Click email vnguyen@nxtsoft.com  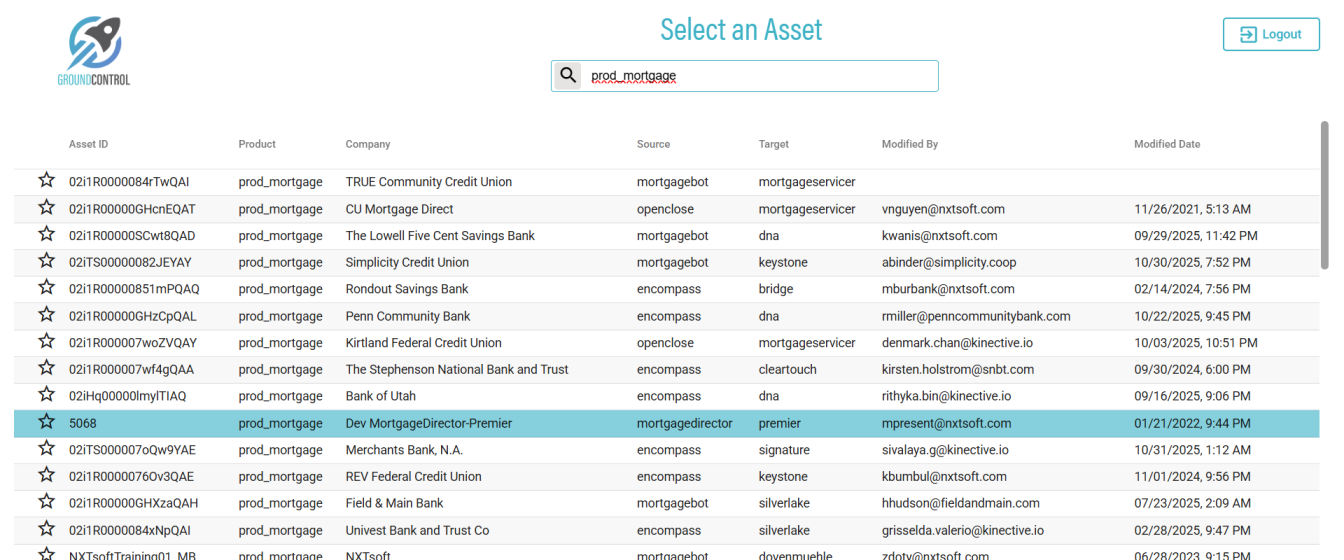(x=943, y=209)
